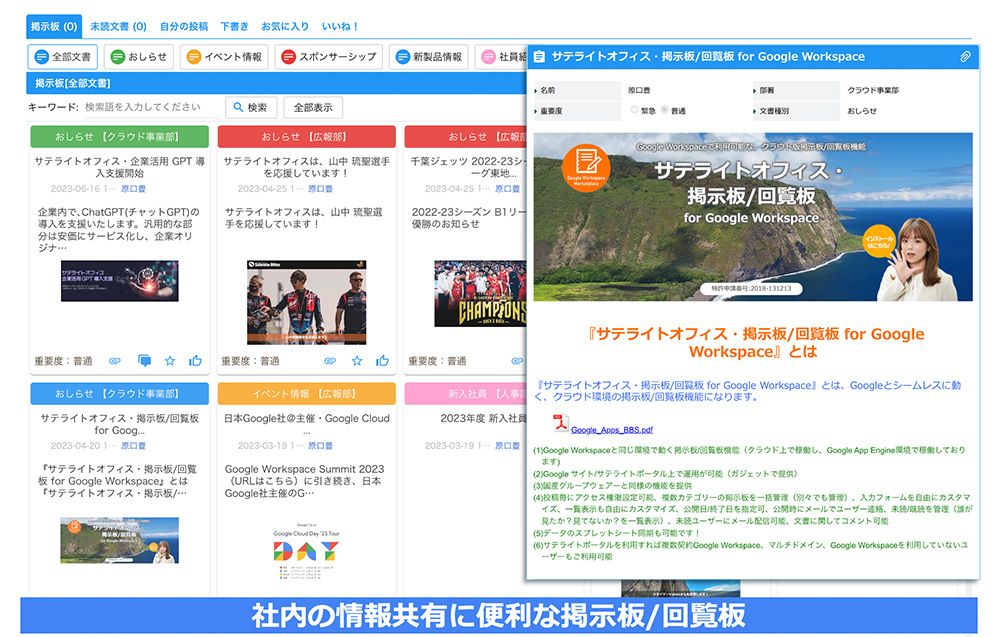Screen dimensions: 1000x637
Task: Click the orange icon on イベント情報 button
Action: tap(194, 57)
